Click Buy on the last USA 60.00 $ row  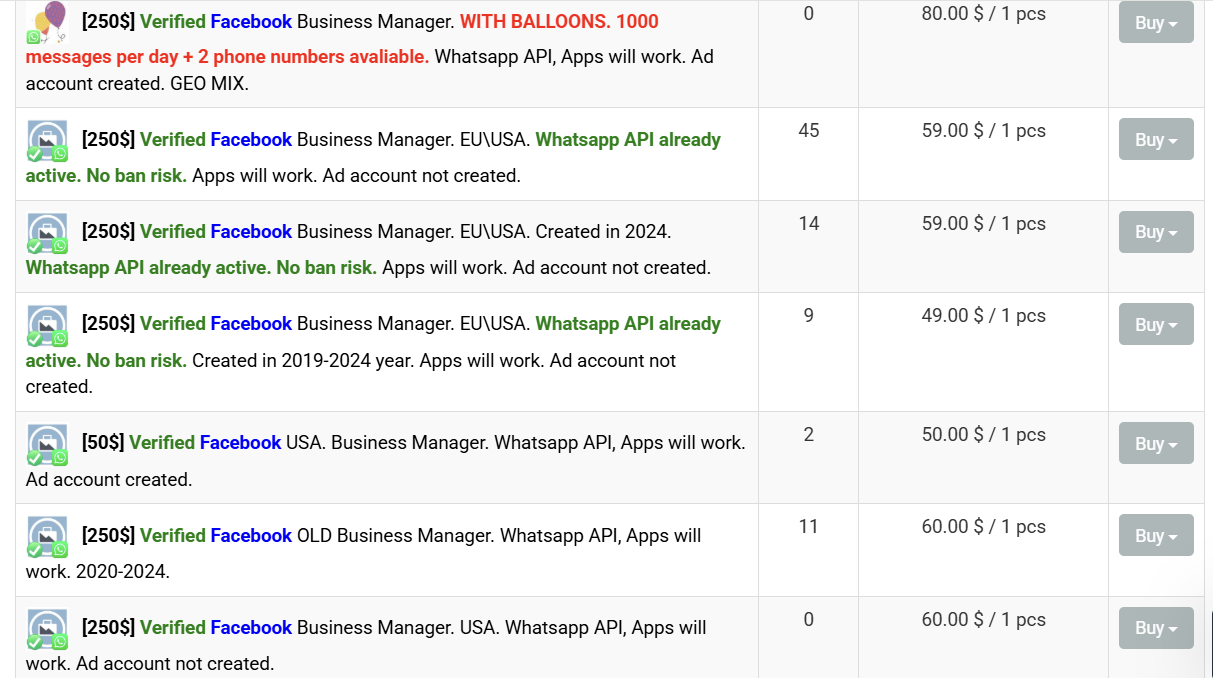(x=1156, y=628)
